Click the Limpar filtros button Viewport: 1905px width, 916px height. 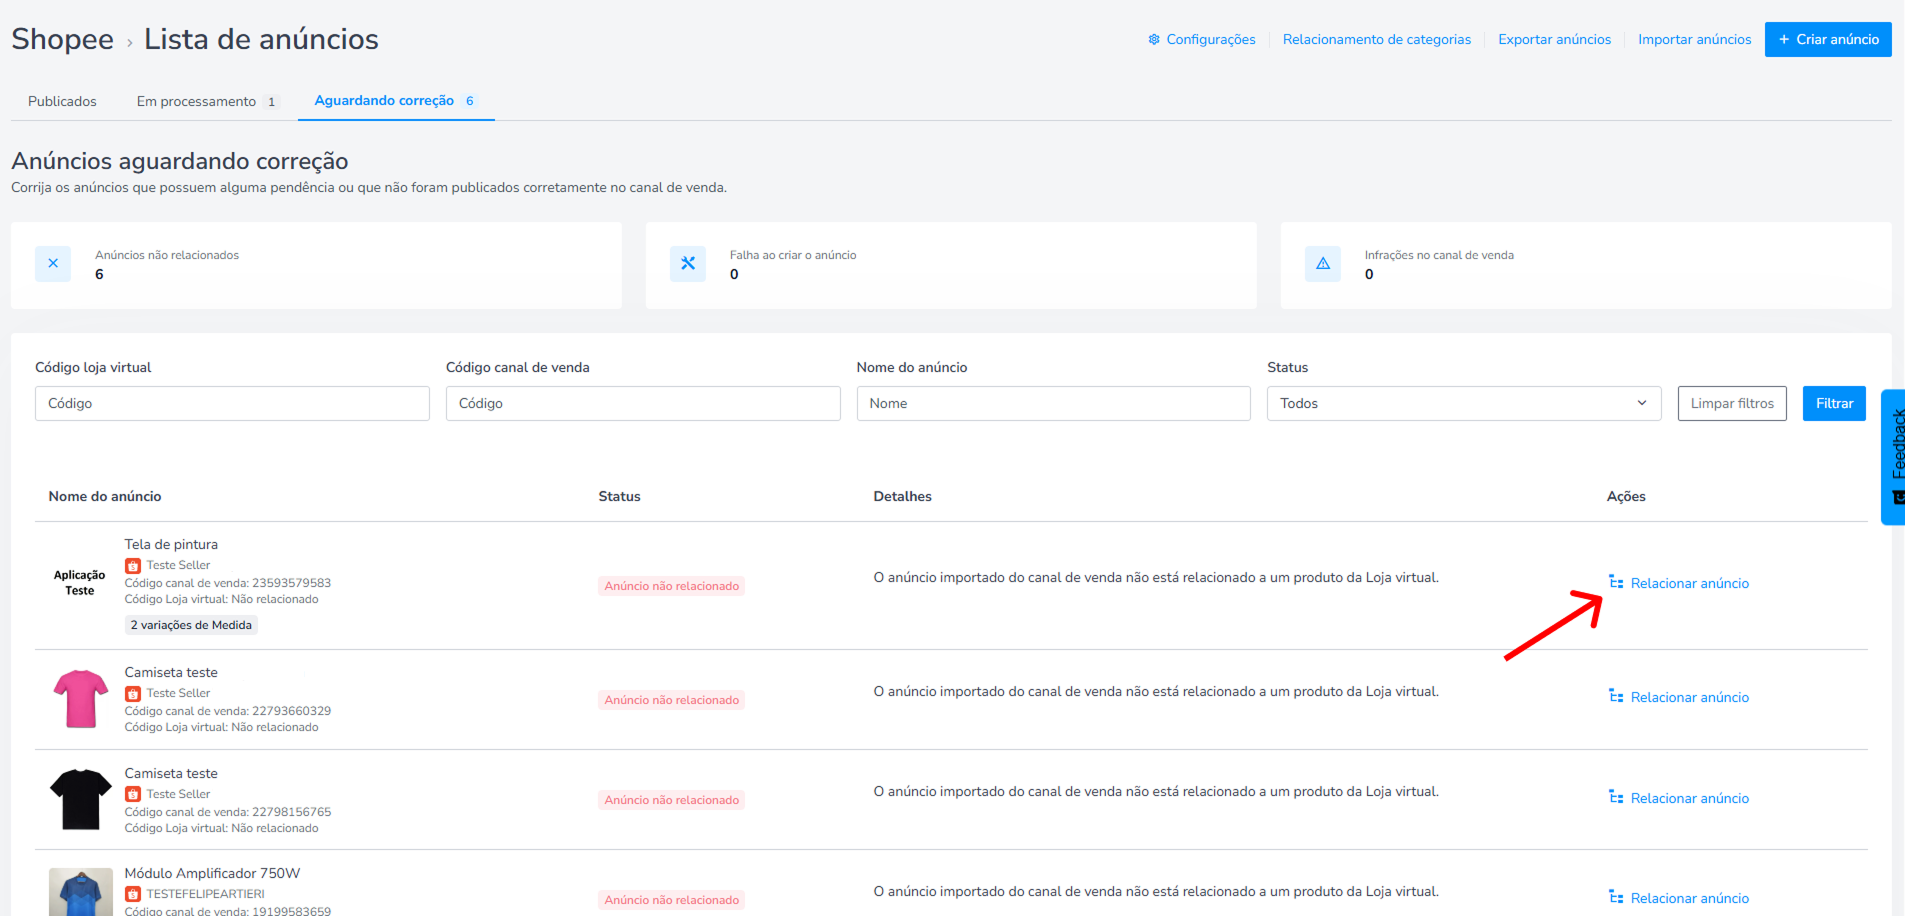pos(1732,404)
